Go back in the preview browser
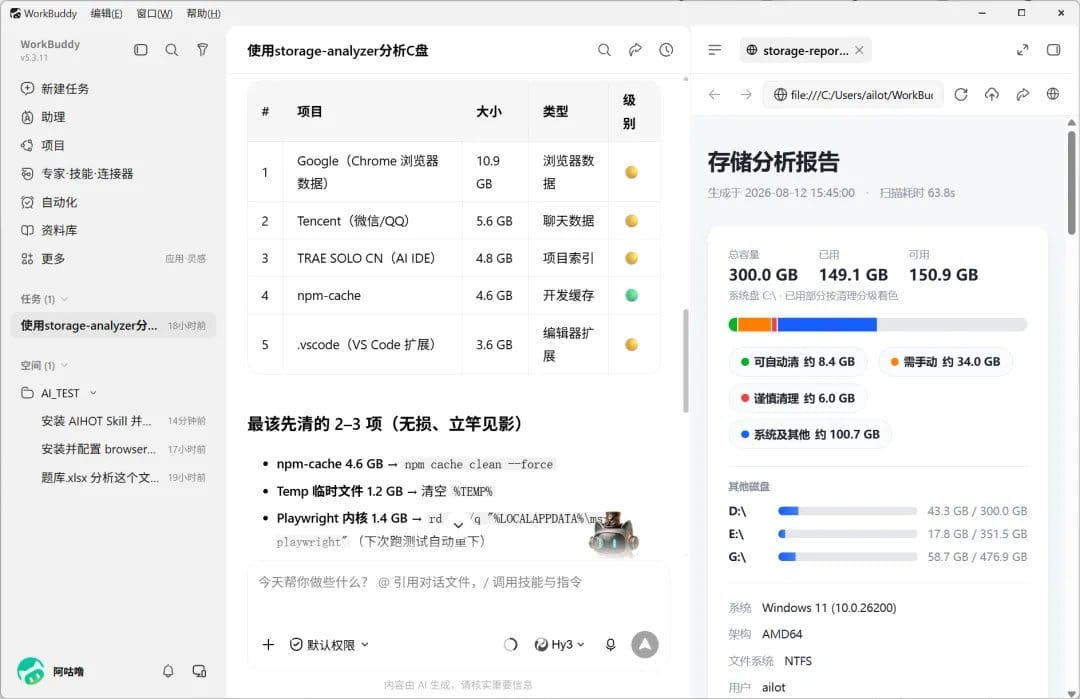 point(714,94)
